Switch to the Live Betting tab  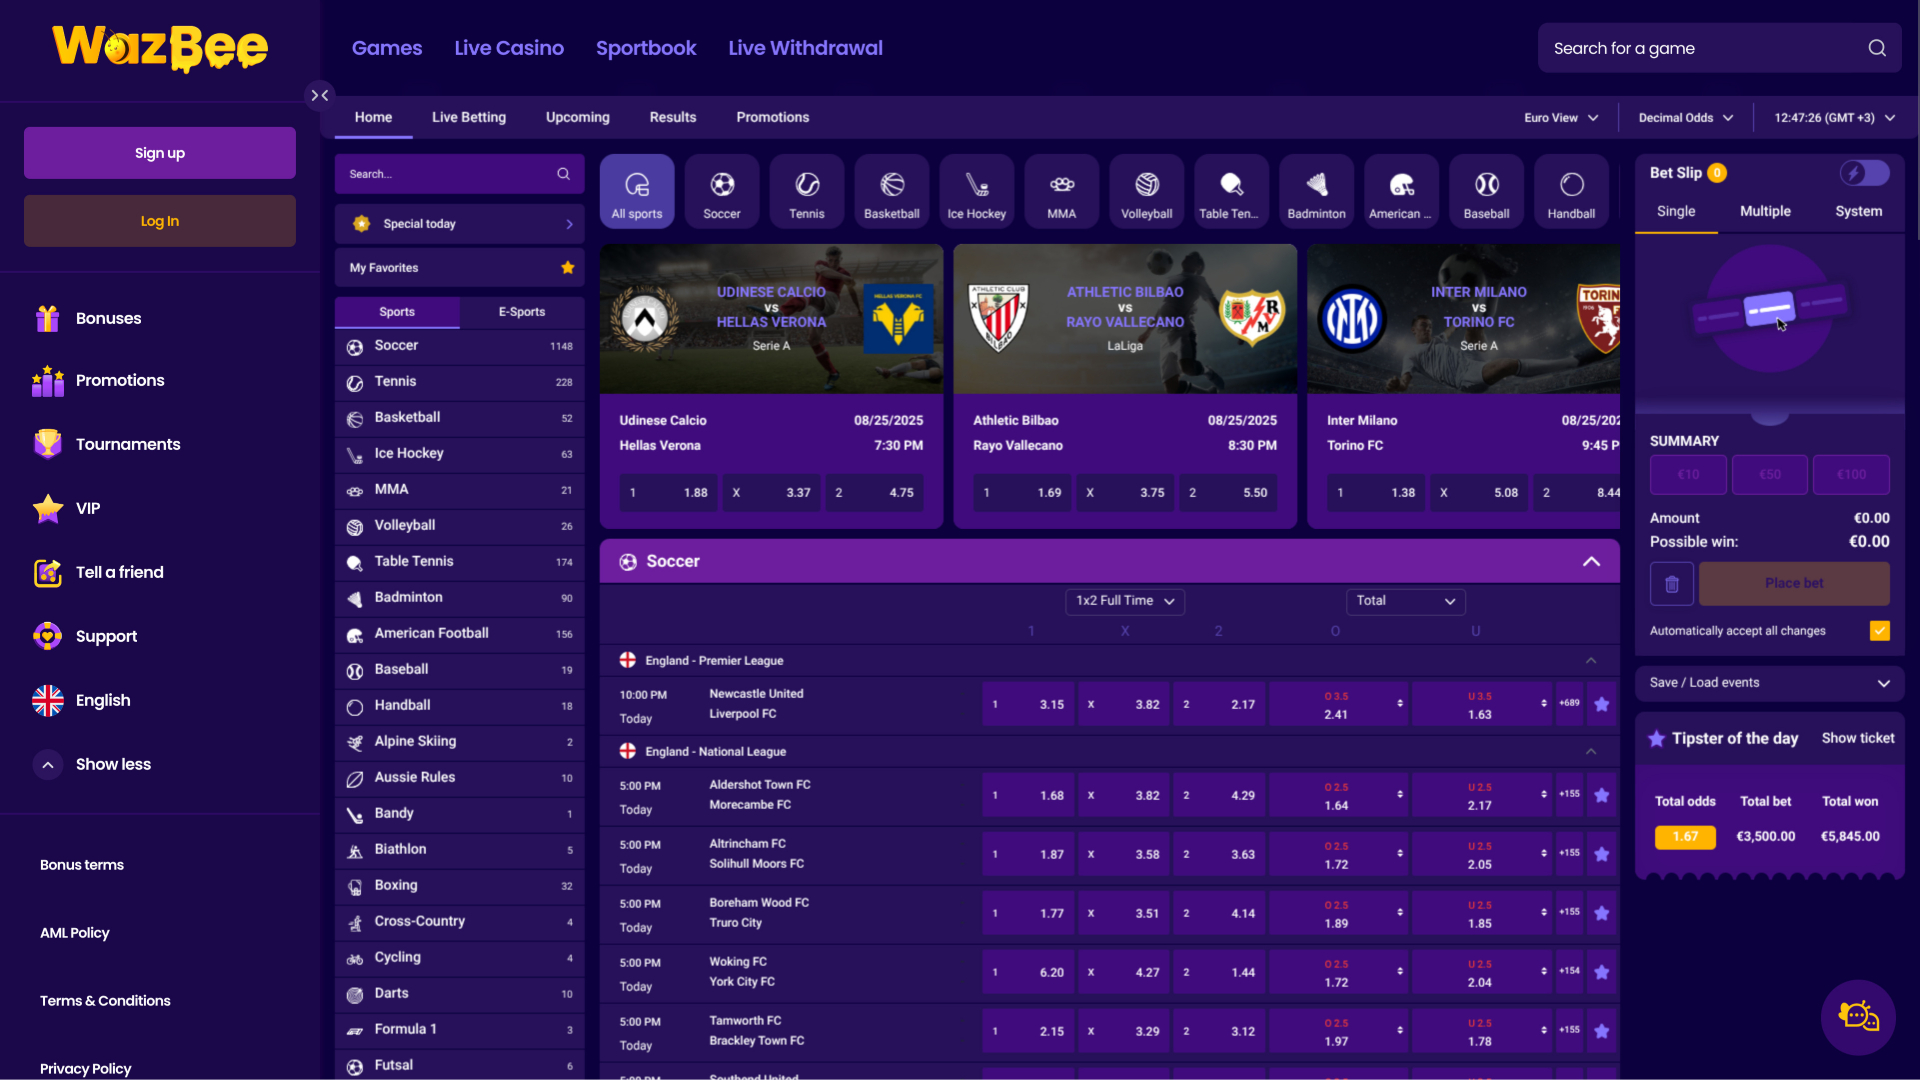coord(468,117)
